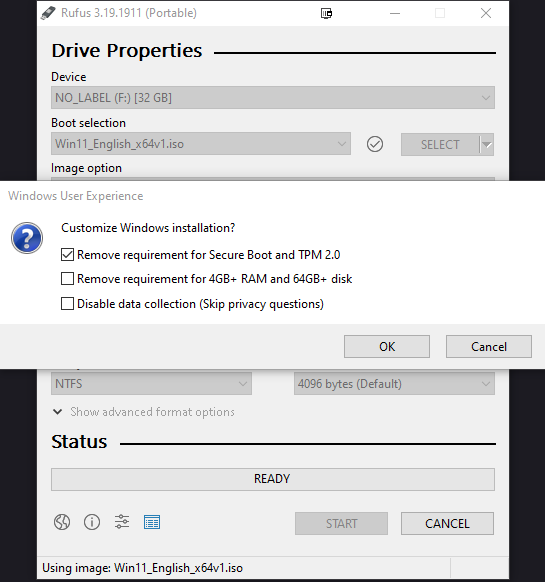
Task: Open the SELECT button split arrow
Action: click(487, 144)
